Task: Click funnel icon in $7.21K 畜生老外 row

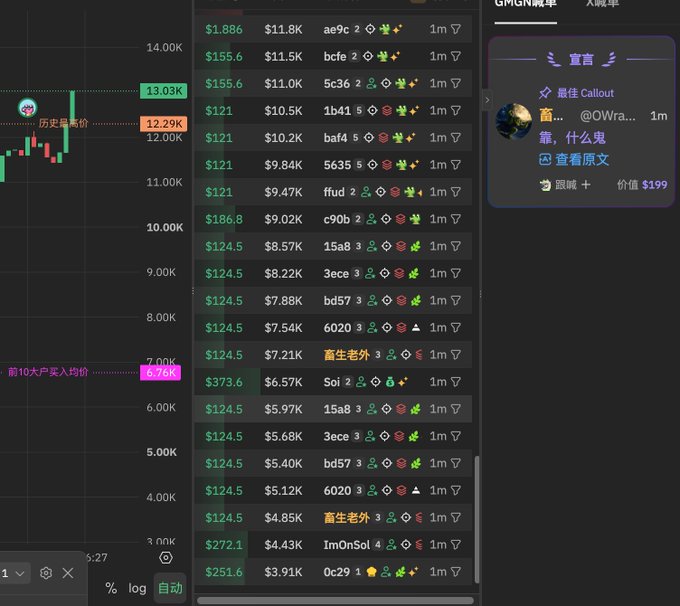Action: (x=456, y=355)
